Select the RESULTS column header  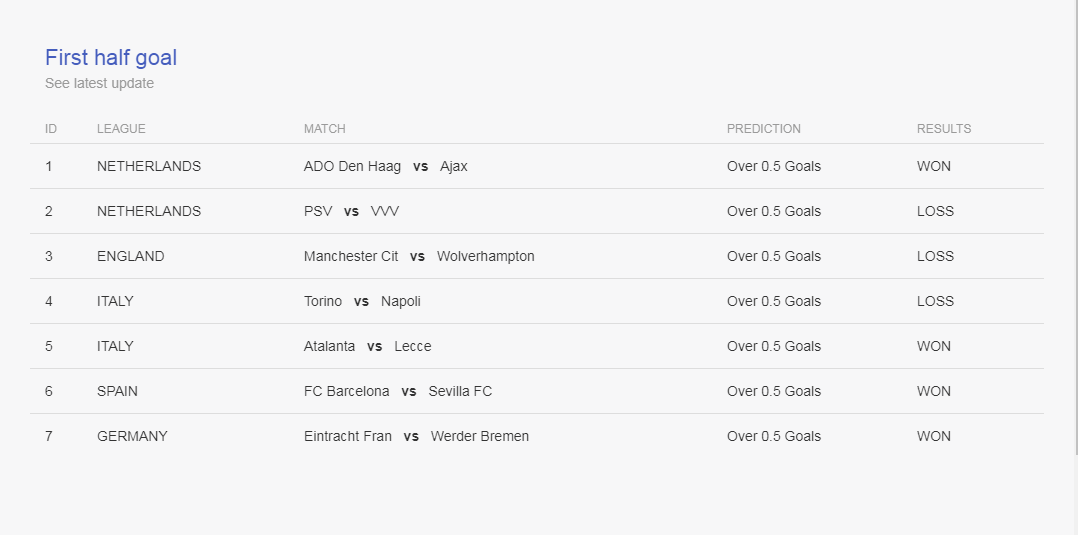click(944, 129)
